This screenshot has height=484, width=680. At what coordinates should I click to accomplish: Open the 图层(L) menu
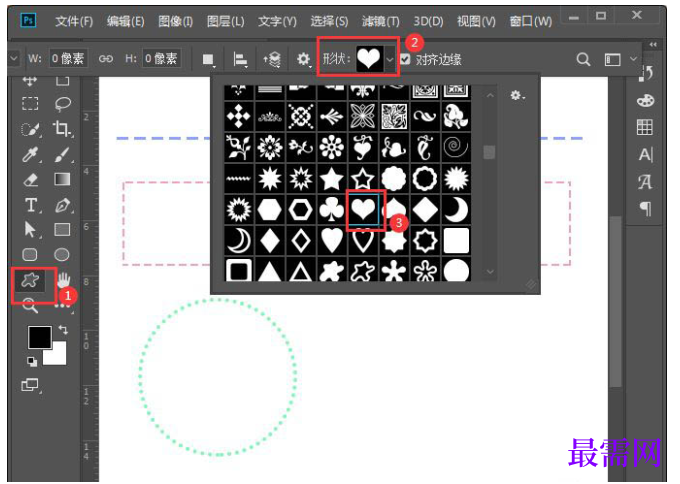tap(226, 21)
